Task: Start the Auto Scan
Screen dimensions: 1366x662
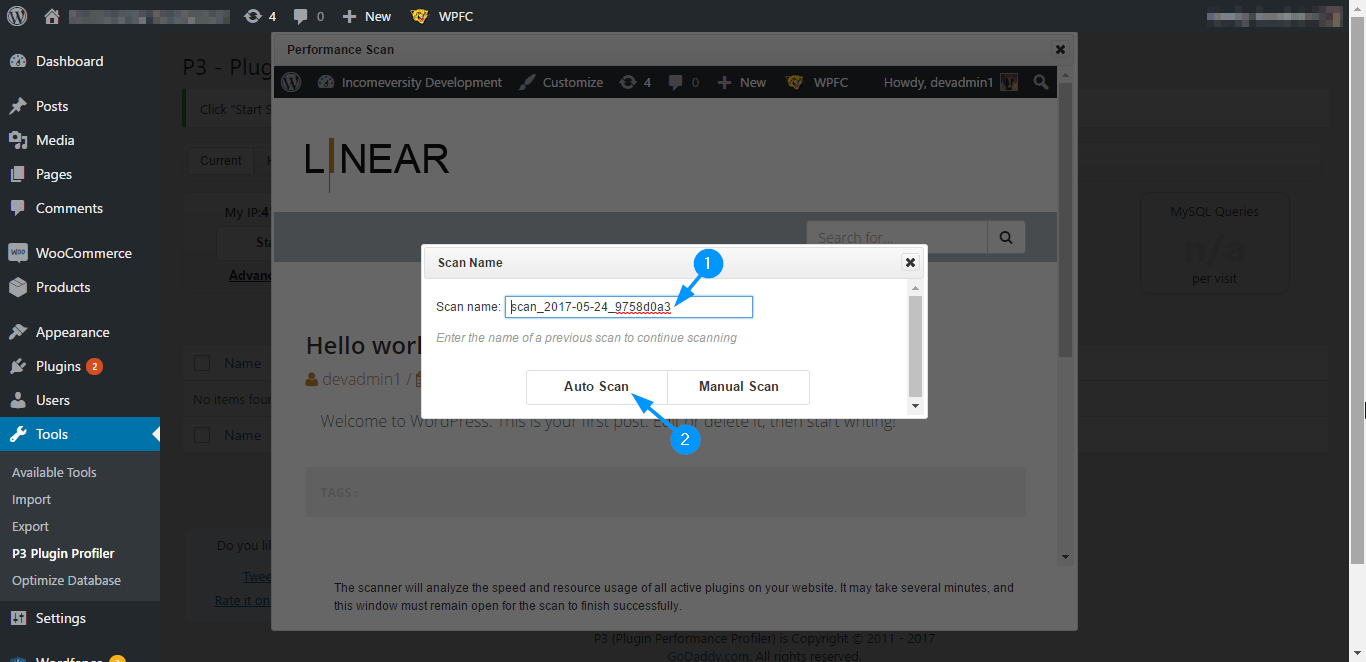Action: (596, 387)
